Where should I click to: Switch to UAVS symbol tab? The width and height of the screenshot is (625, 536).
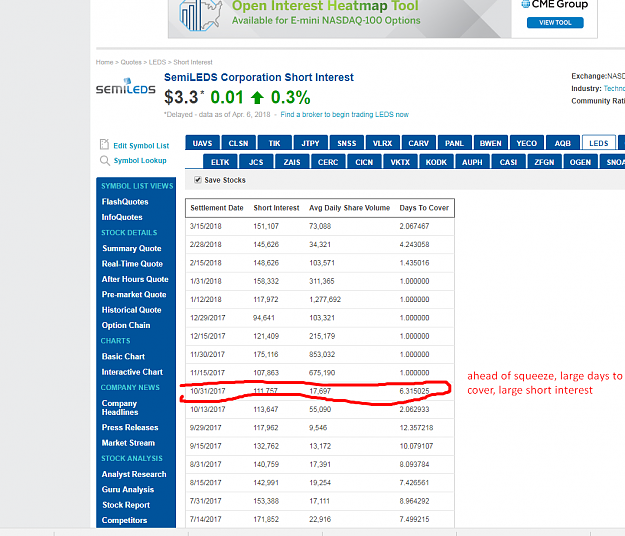202,143
